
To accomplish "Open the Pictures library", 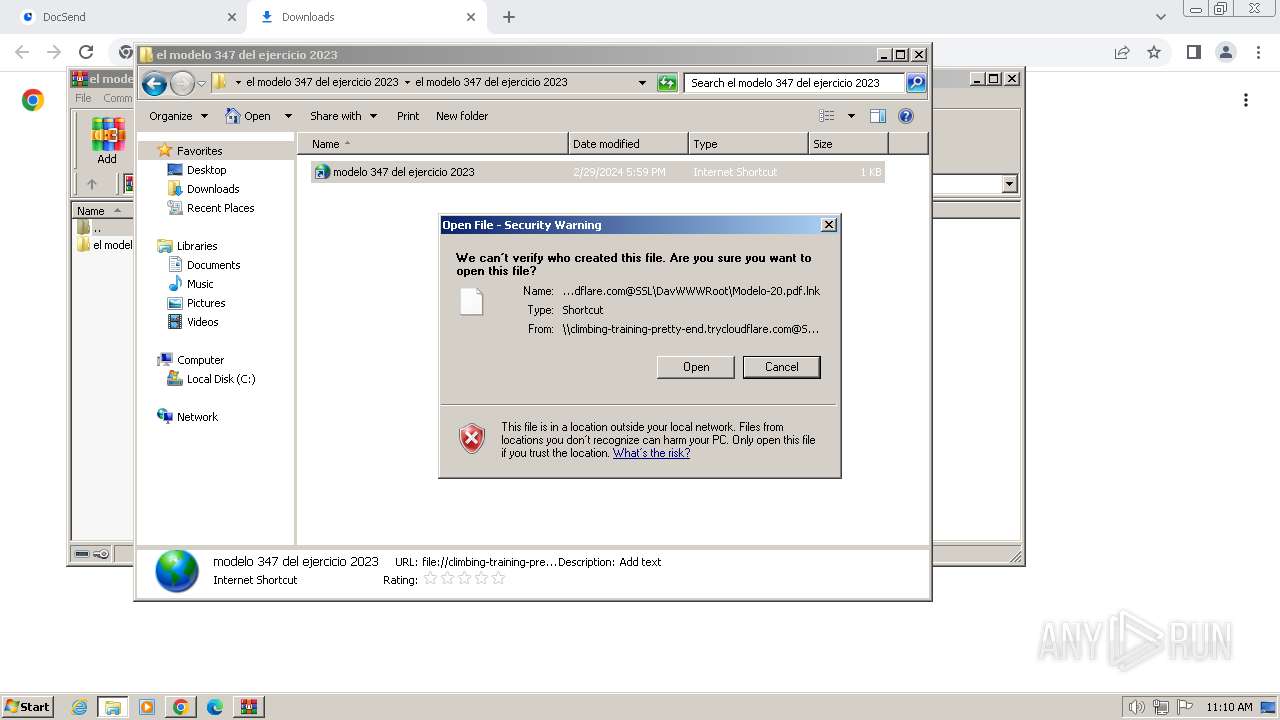I will point(206,303).
